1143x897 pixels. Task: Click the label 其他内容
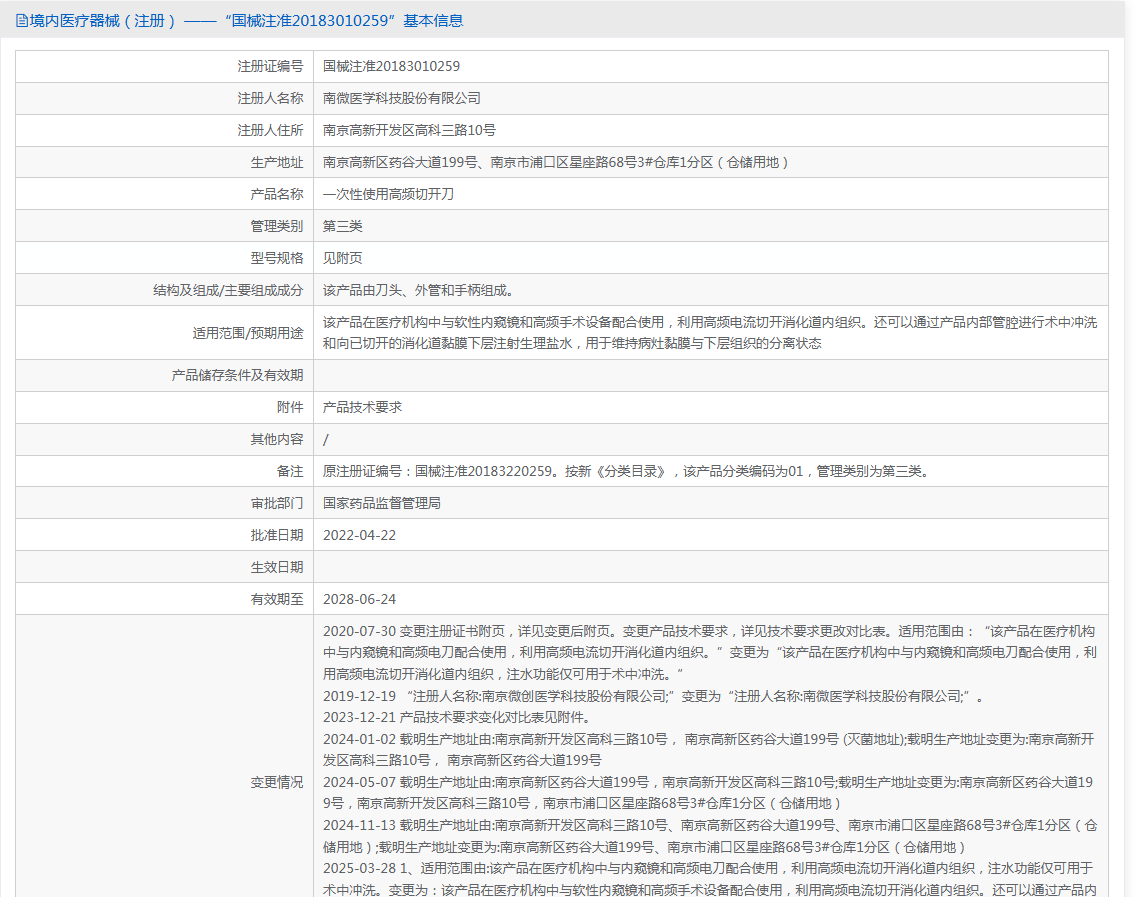click(x=276, y=439)
